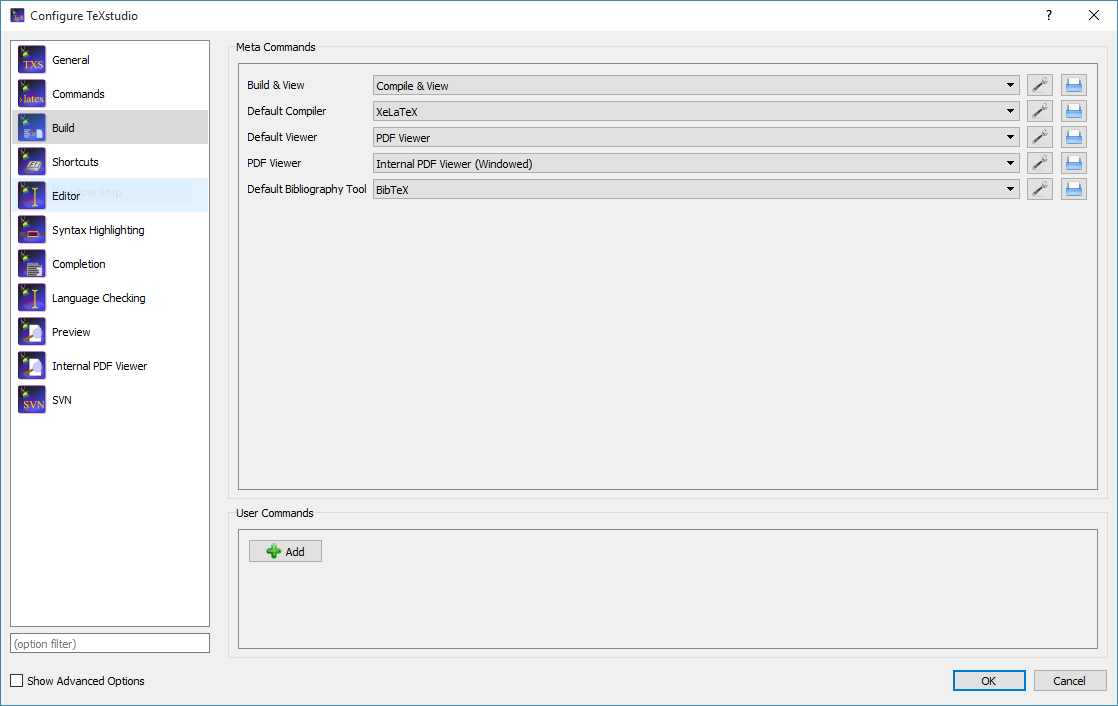Click the Preview category icon
The height and width of the screenshot is (706, 1118).
(32, 332)
